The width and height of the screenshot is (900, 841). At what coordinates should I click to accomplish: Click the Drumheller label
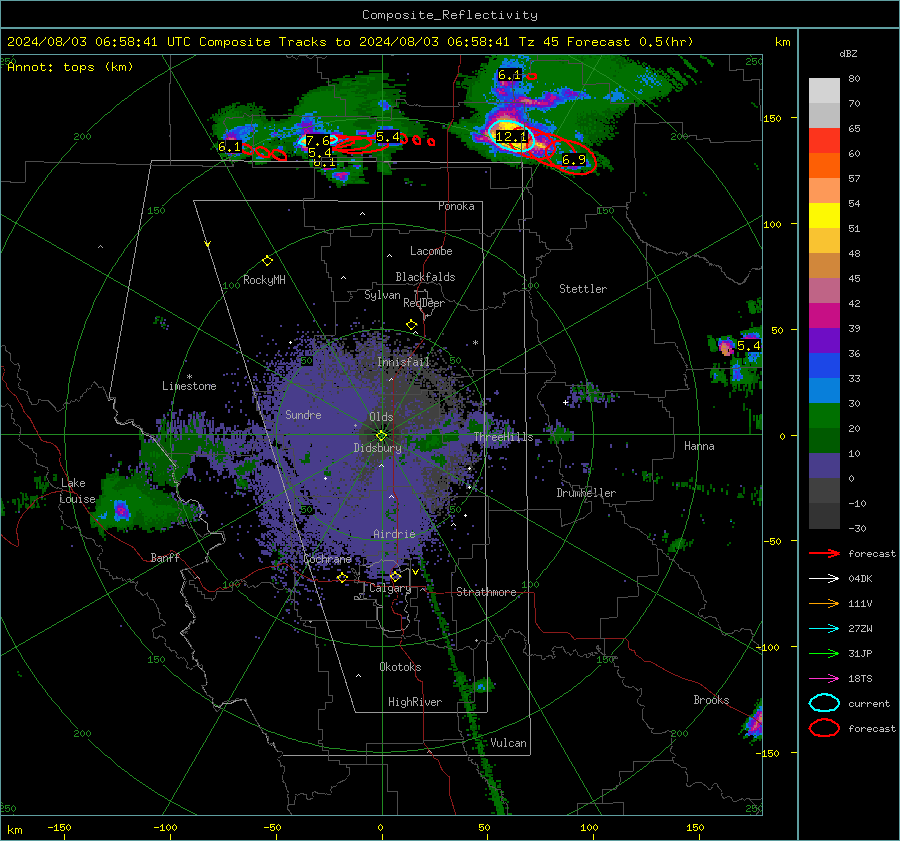coord(586,493)
